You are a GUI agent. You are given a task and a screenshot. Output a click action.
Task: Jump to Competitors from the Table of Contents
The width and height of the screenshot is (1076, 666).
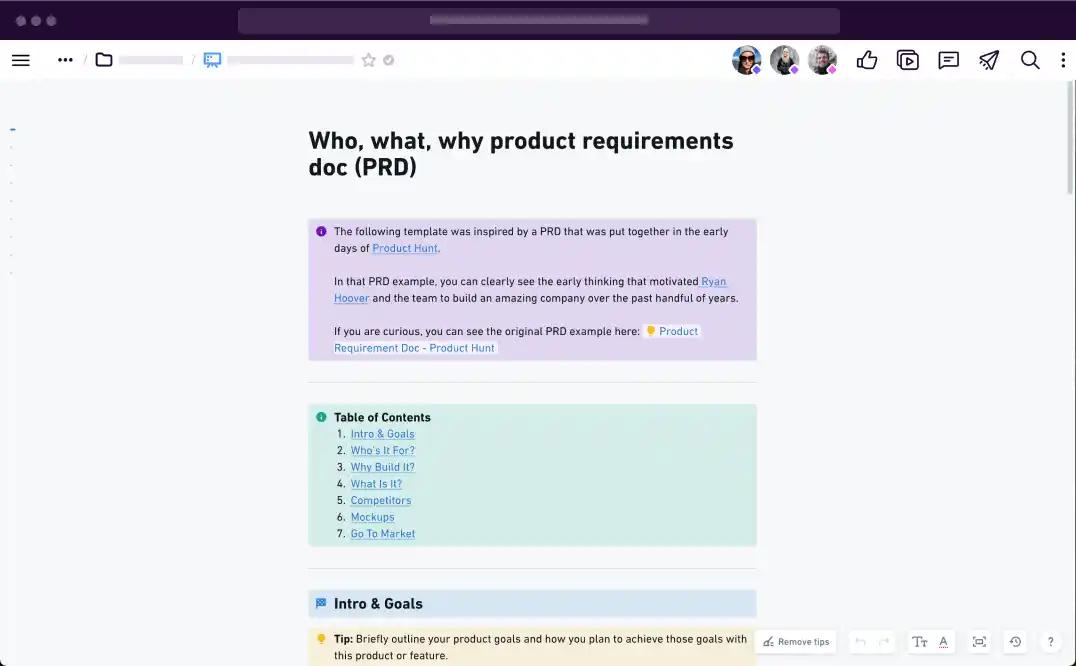pyautogui.click(x=381, y=500)
